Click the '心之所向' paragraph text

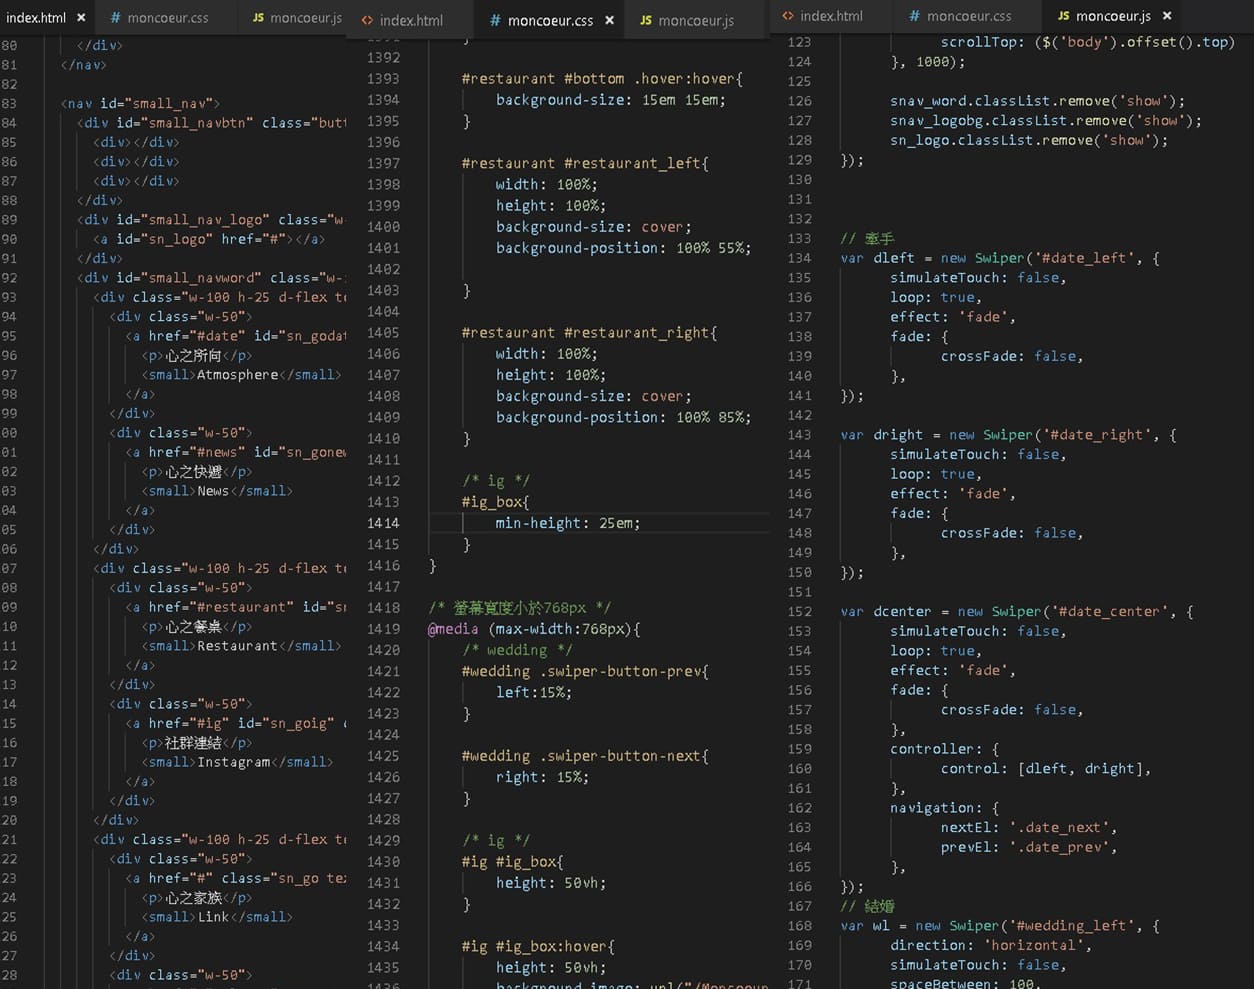click(193, 355)
